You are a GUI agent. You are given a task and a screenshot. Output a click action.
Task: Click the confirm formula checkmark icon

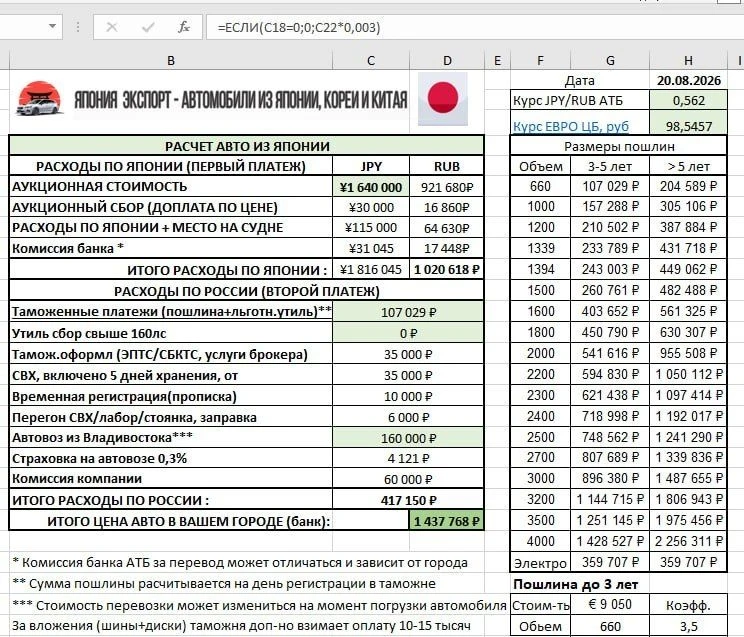148,28
